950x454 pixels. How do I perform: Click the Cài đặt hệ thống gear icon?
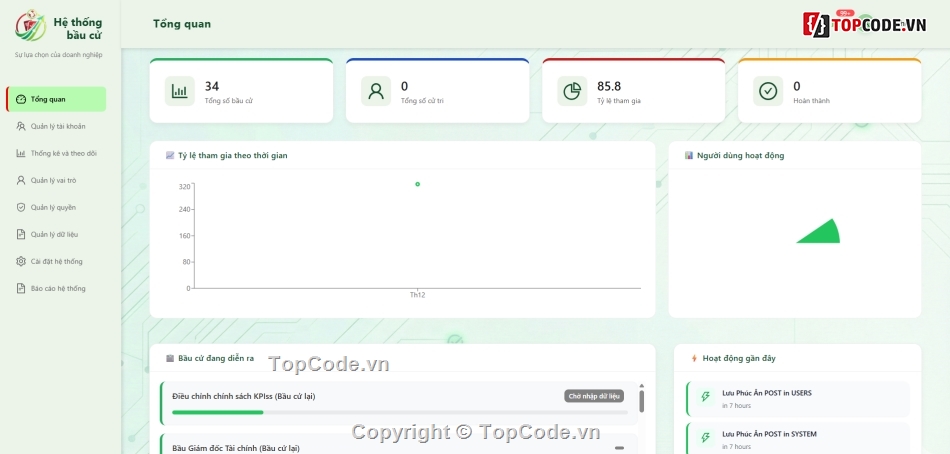(x=21, y=261)
